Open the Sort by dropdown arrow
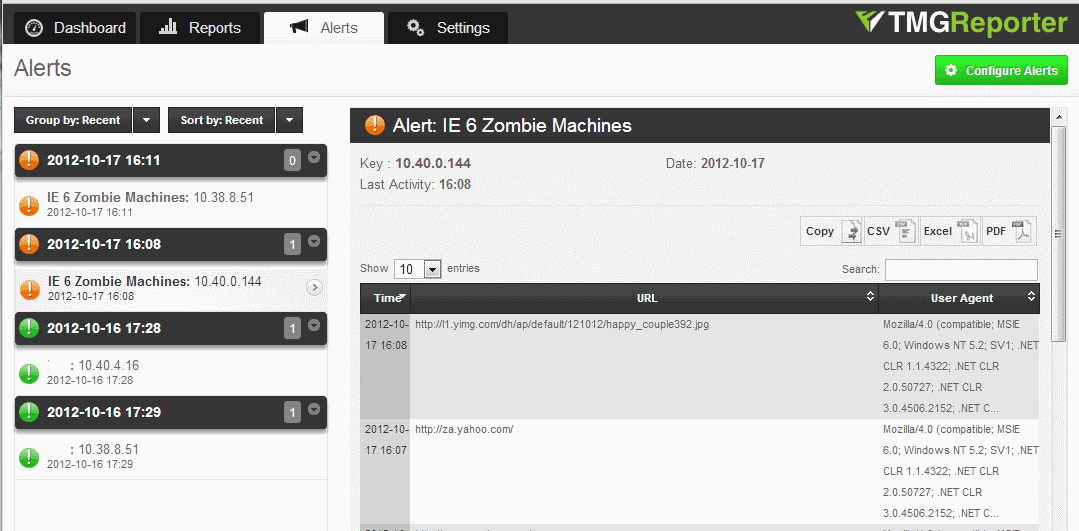The image size is (1079, 531). tap(290, 120)
